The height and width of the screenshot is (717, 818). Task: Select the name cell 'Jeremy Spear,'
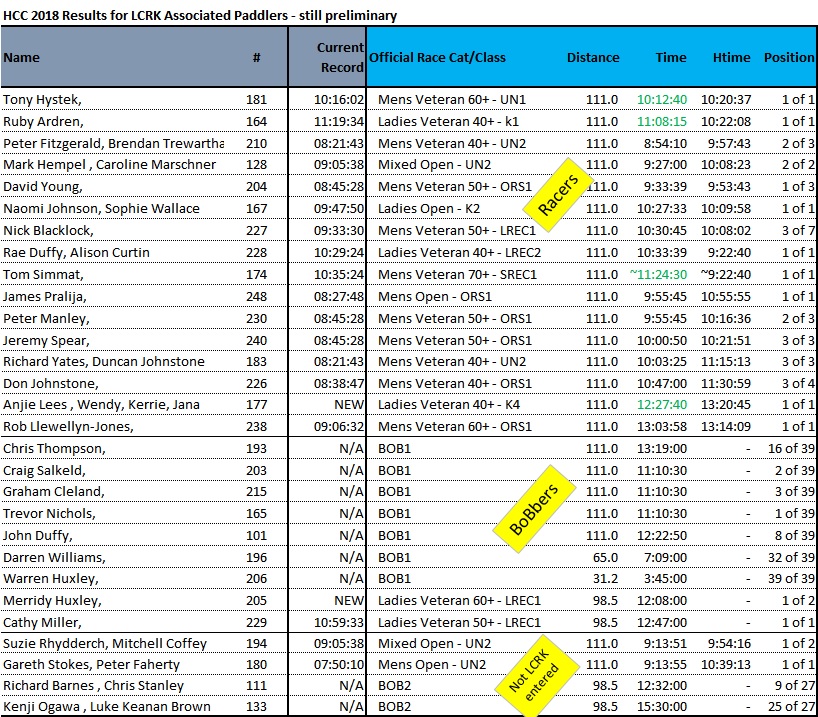pyautogui.click(x=46, y=340)
